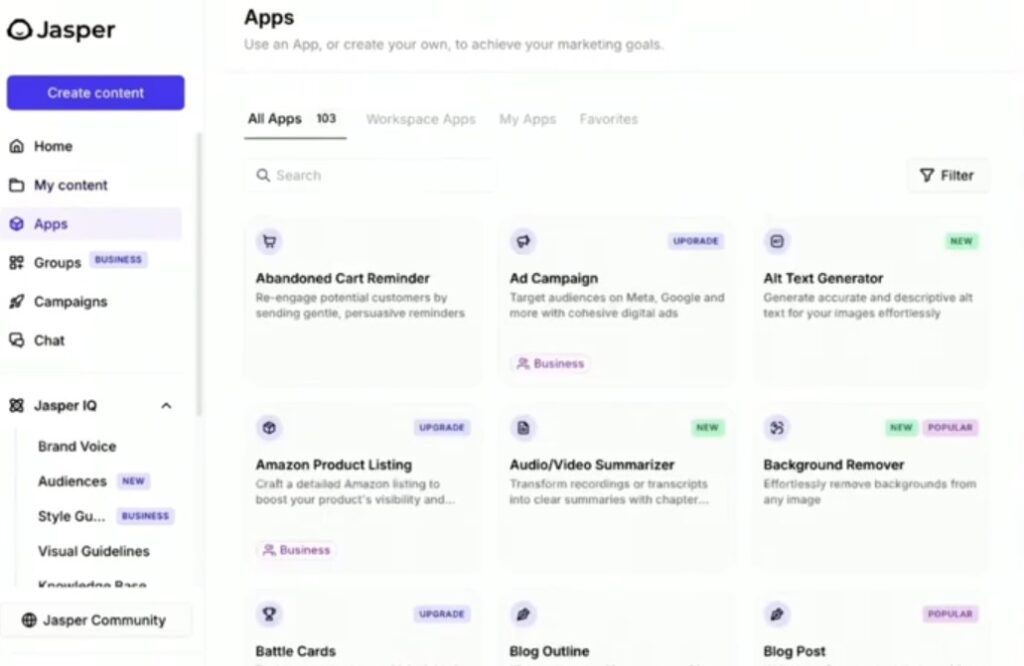
Task: Click the Battle Cards title
Action: [295, 652]
